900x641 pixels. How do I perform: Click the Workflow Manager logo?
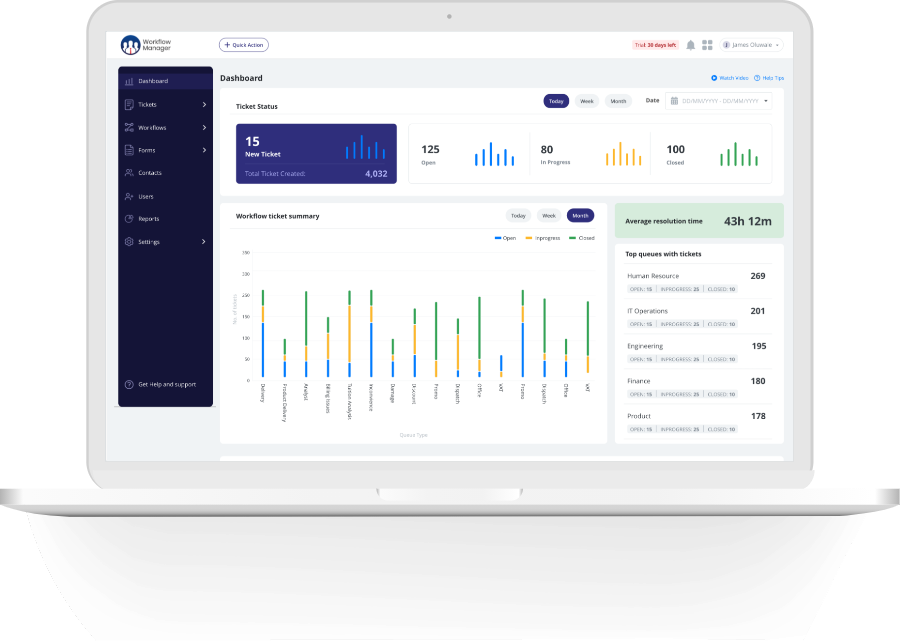click(146, 45)
